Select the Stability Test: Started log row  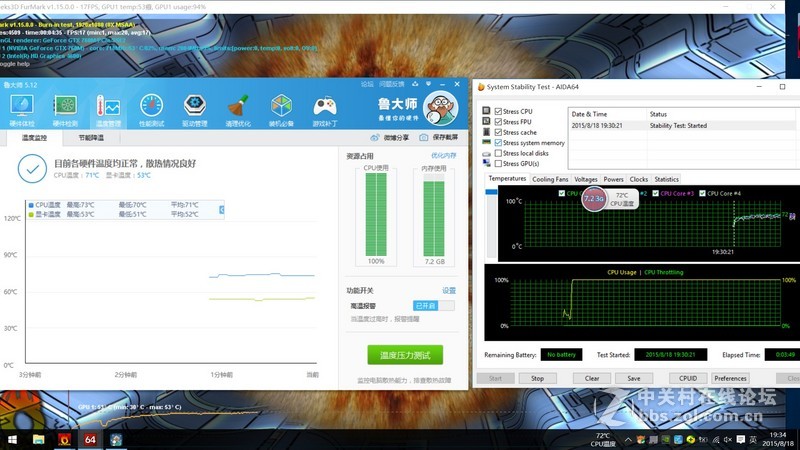684,126
